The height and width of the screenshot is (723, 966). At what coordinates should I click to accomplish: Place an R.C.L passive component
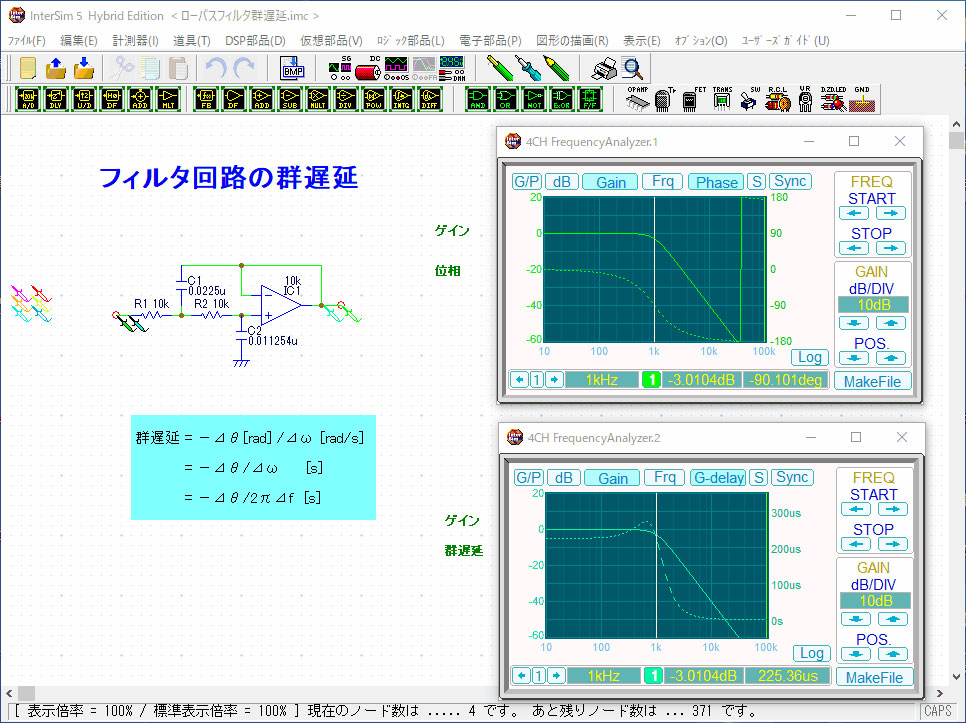[777, 99]
